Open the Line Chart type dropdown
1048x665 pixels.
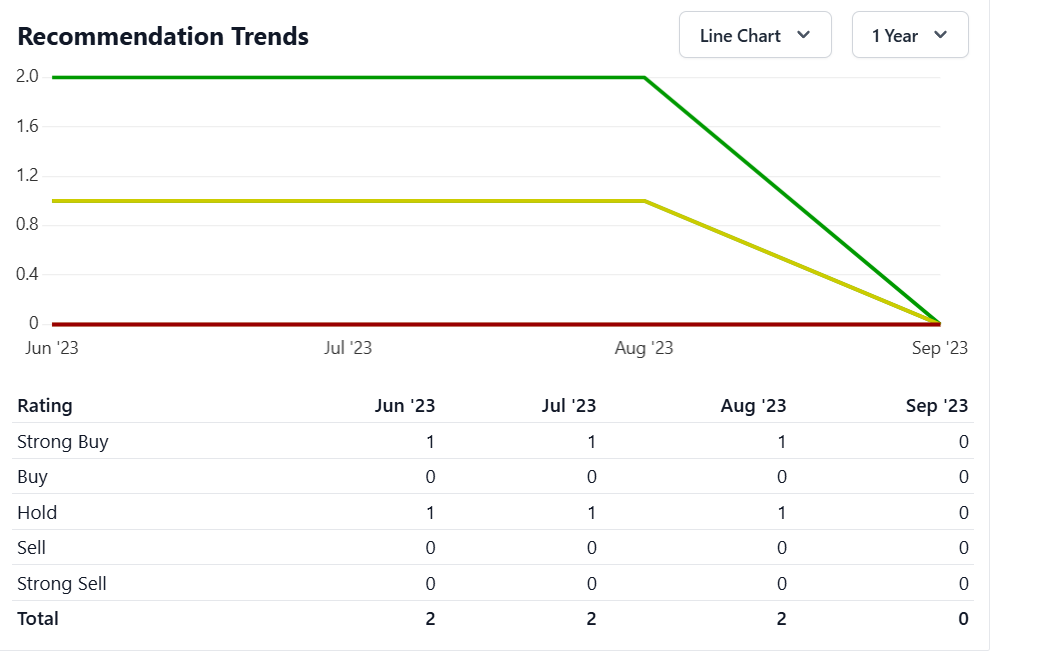pyautogui.click(x=754, y=35)
